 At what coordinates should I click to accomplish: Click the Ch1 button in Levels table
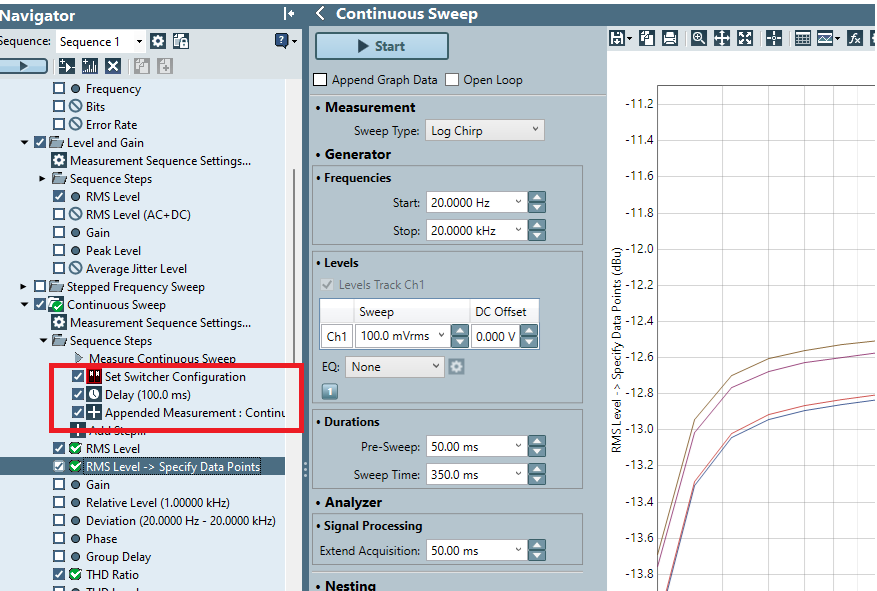pos(337,336)
